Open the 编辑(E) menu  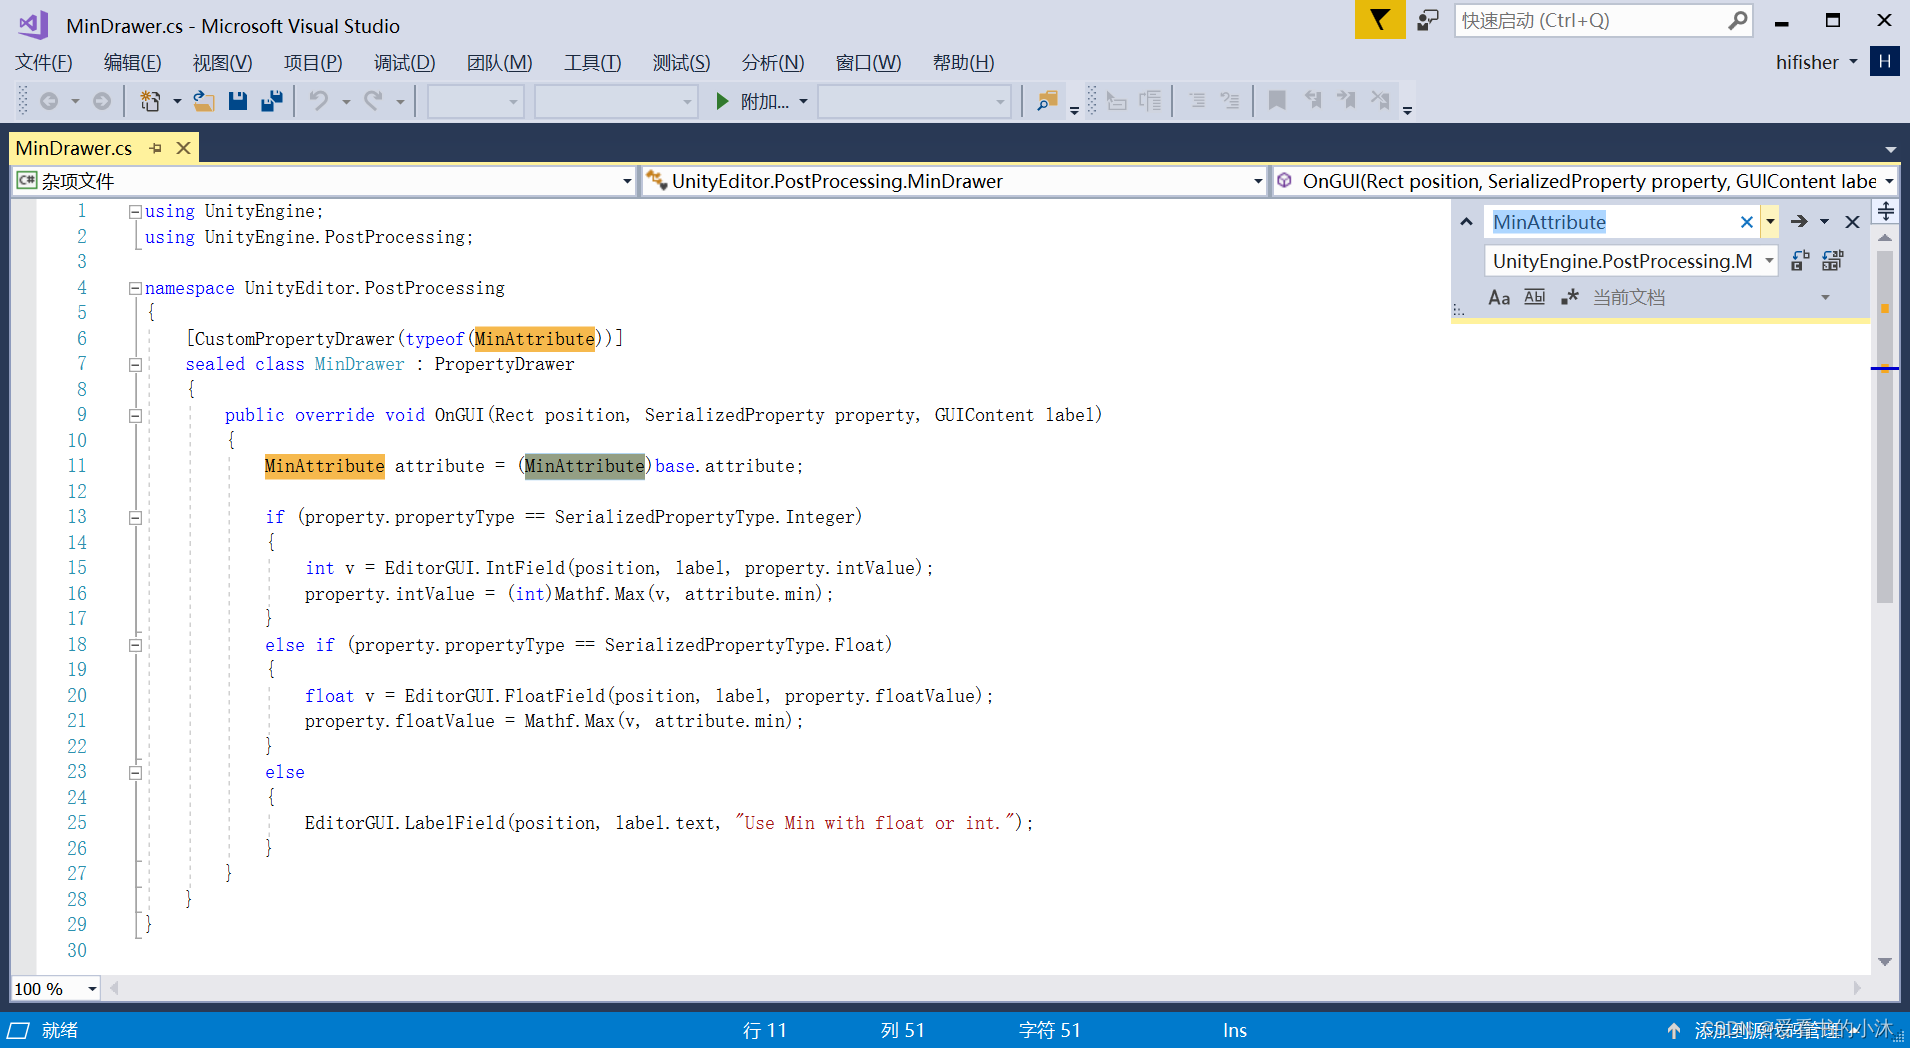[x=133, y=63]
